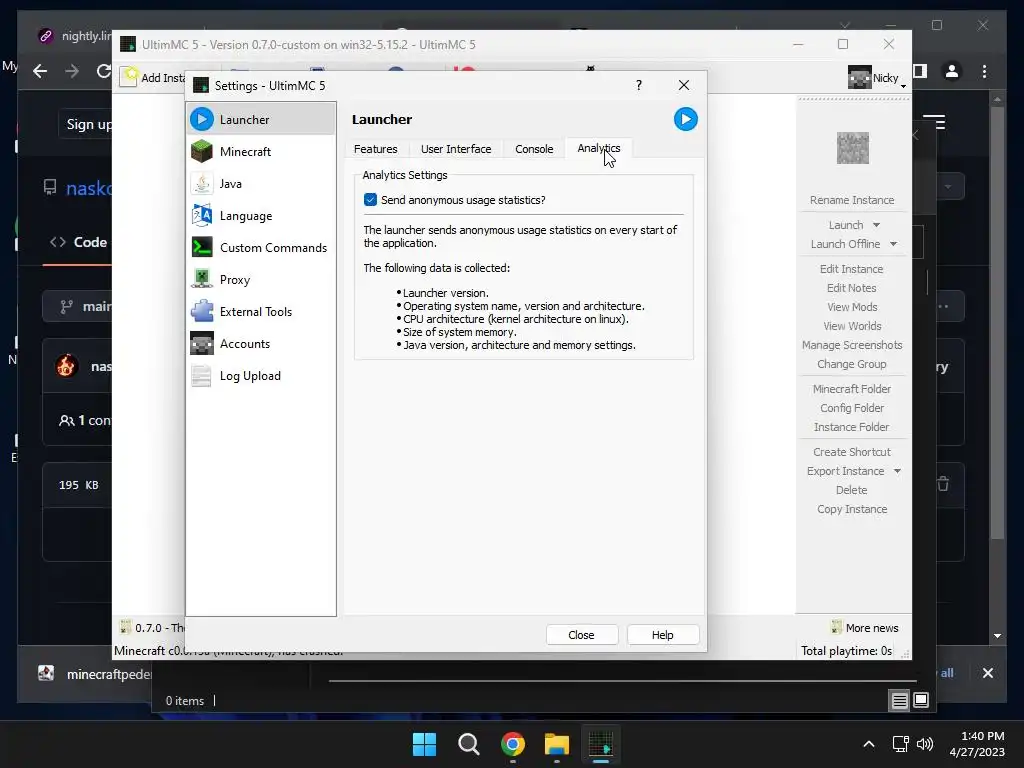Open Windows Start menu
The width and height of the screenshot is (1024, 768).
click(x=424, y=744)
